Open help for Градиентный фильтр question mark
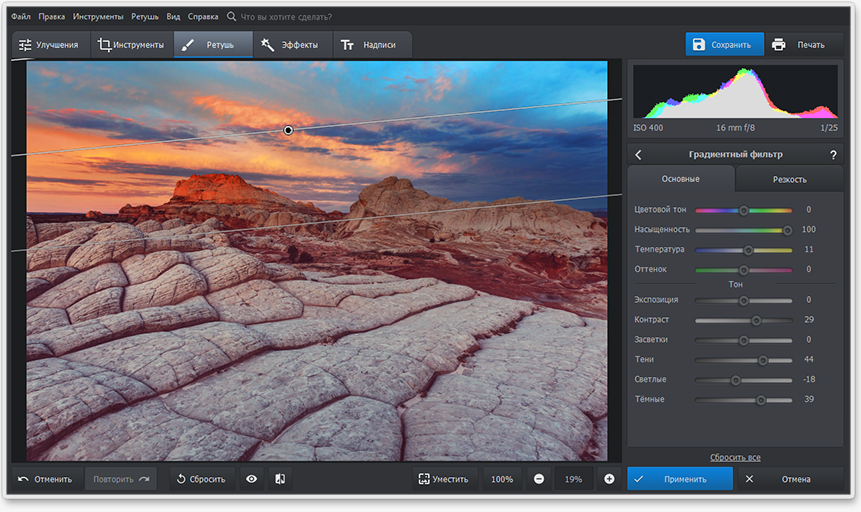 pyautogui.click(x=833, y=155)
